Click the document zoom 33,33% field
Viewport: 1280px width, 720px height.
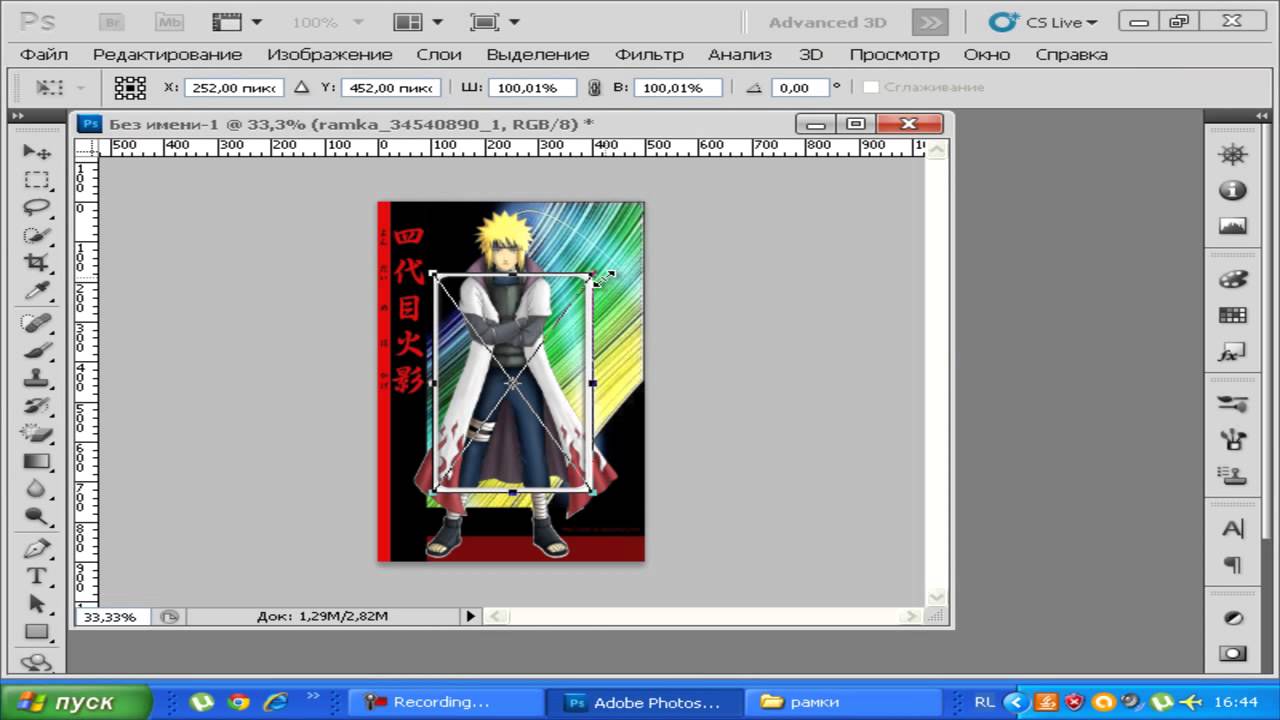[112, 617]
